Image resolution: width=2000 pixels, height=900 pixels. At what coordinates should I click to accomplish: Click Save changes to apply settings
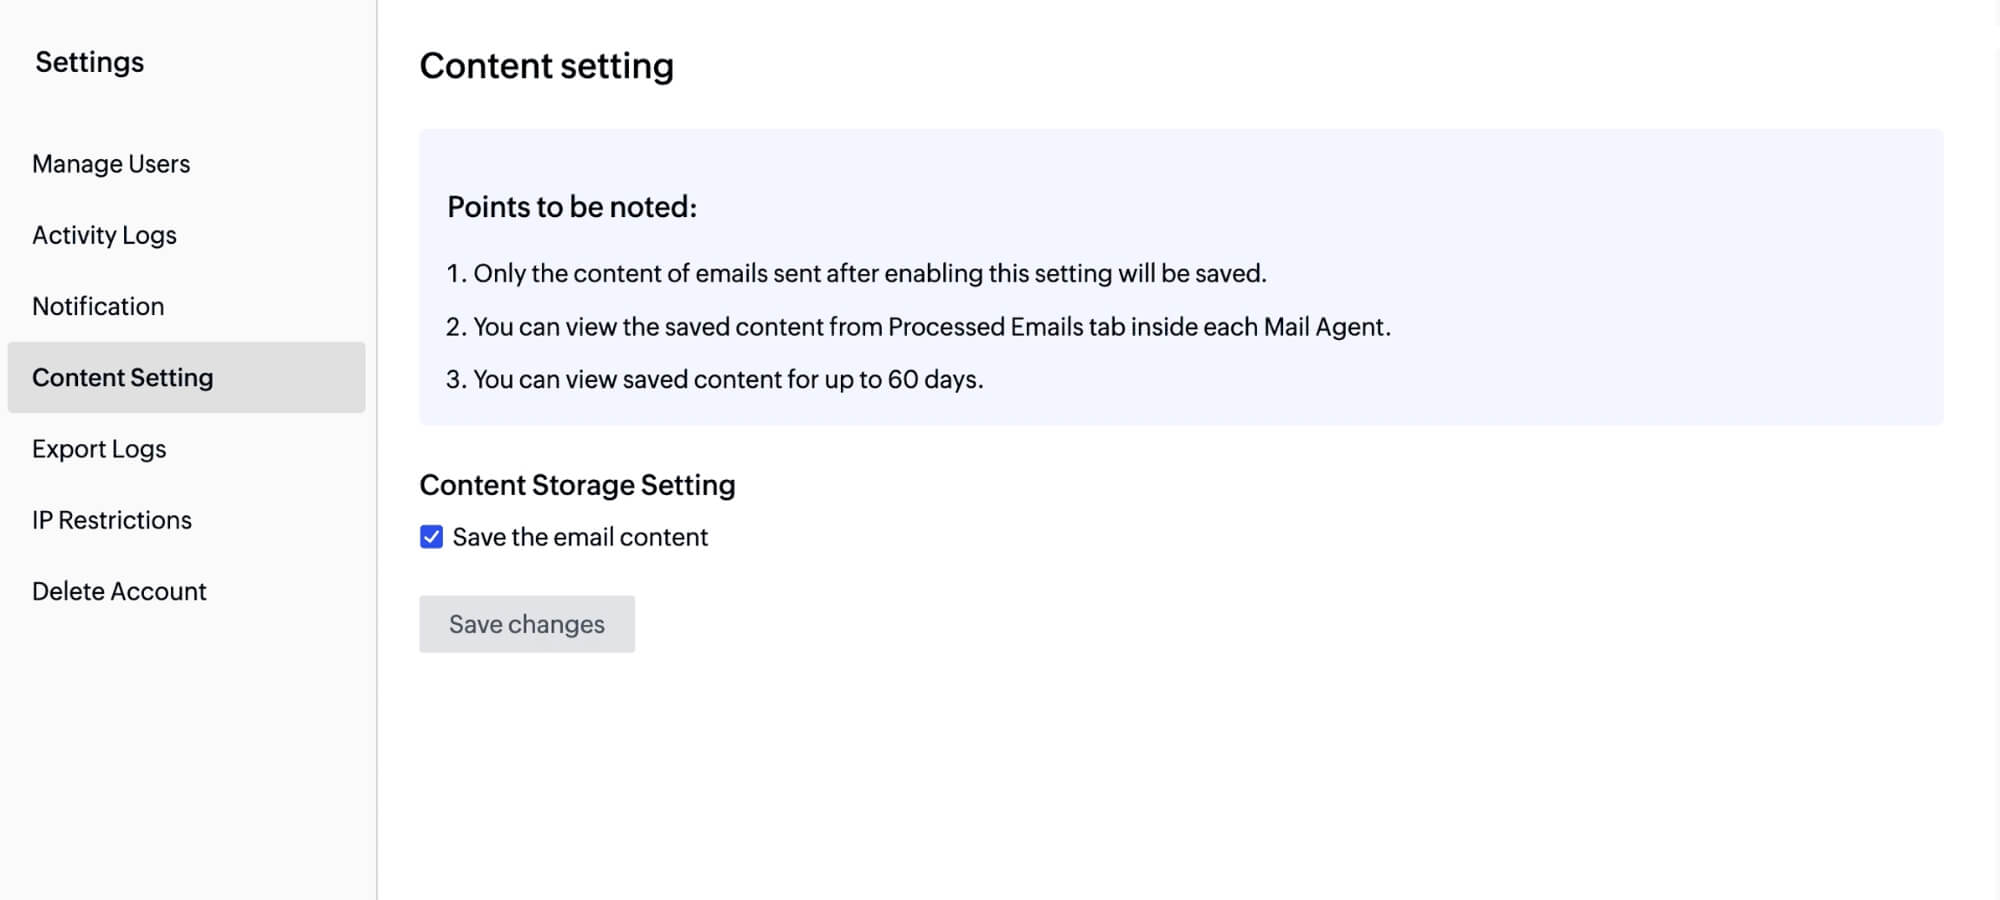527,623
